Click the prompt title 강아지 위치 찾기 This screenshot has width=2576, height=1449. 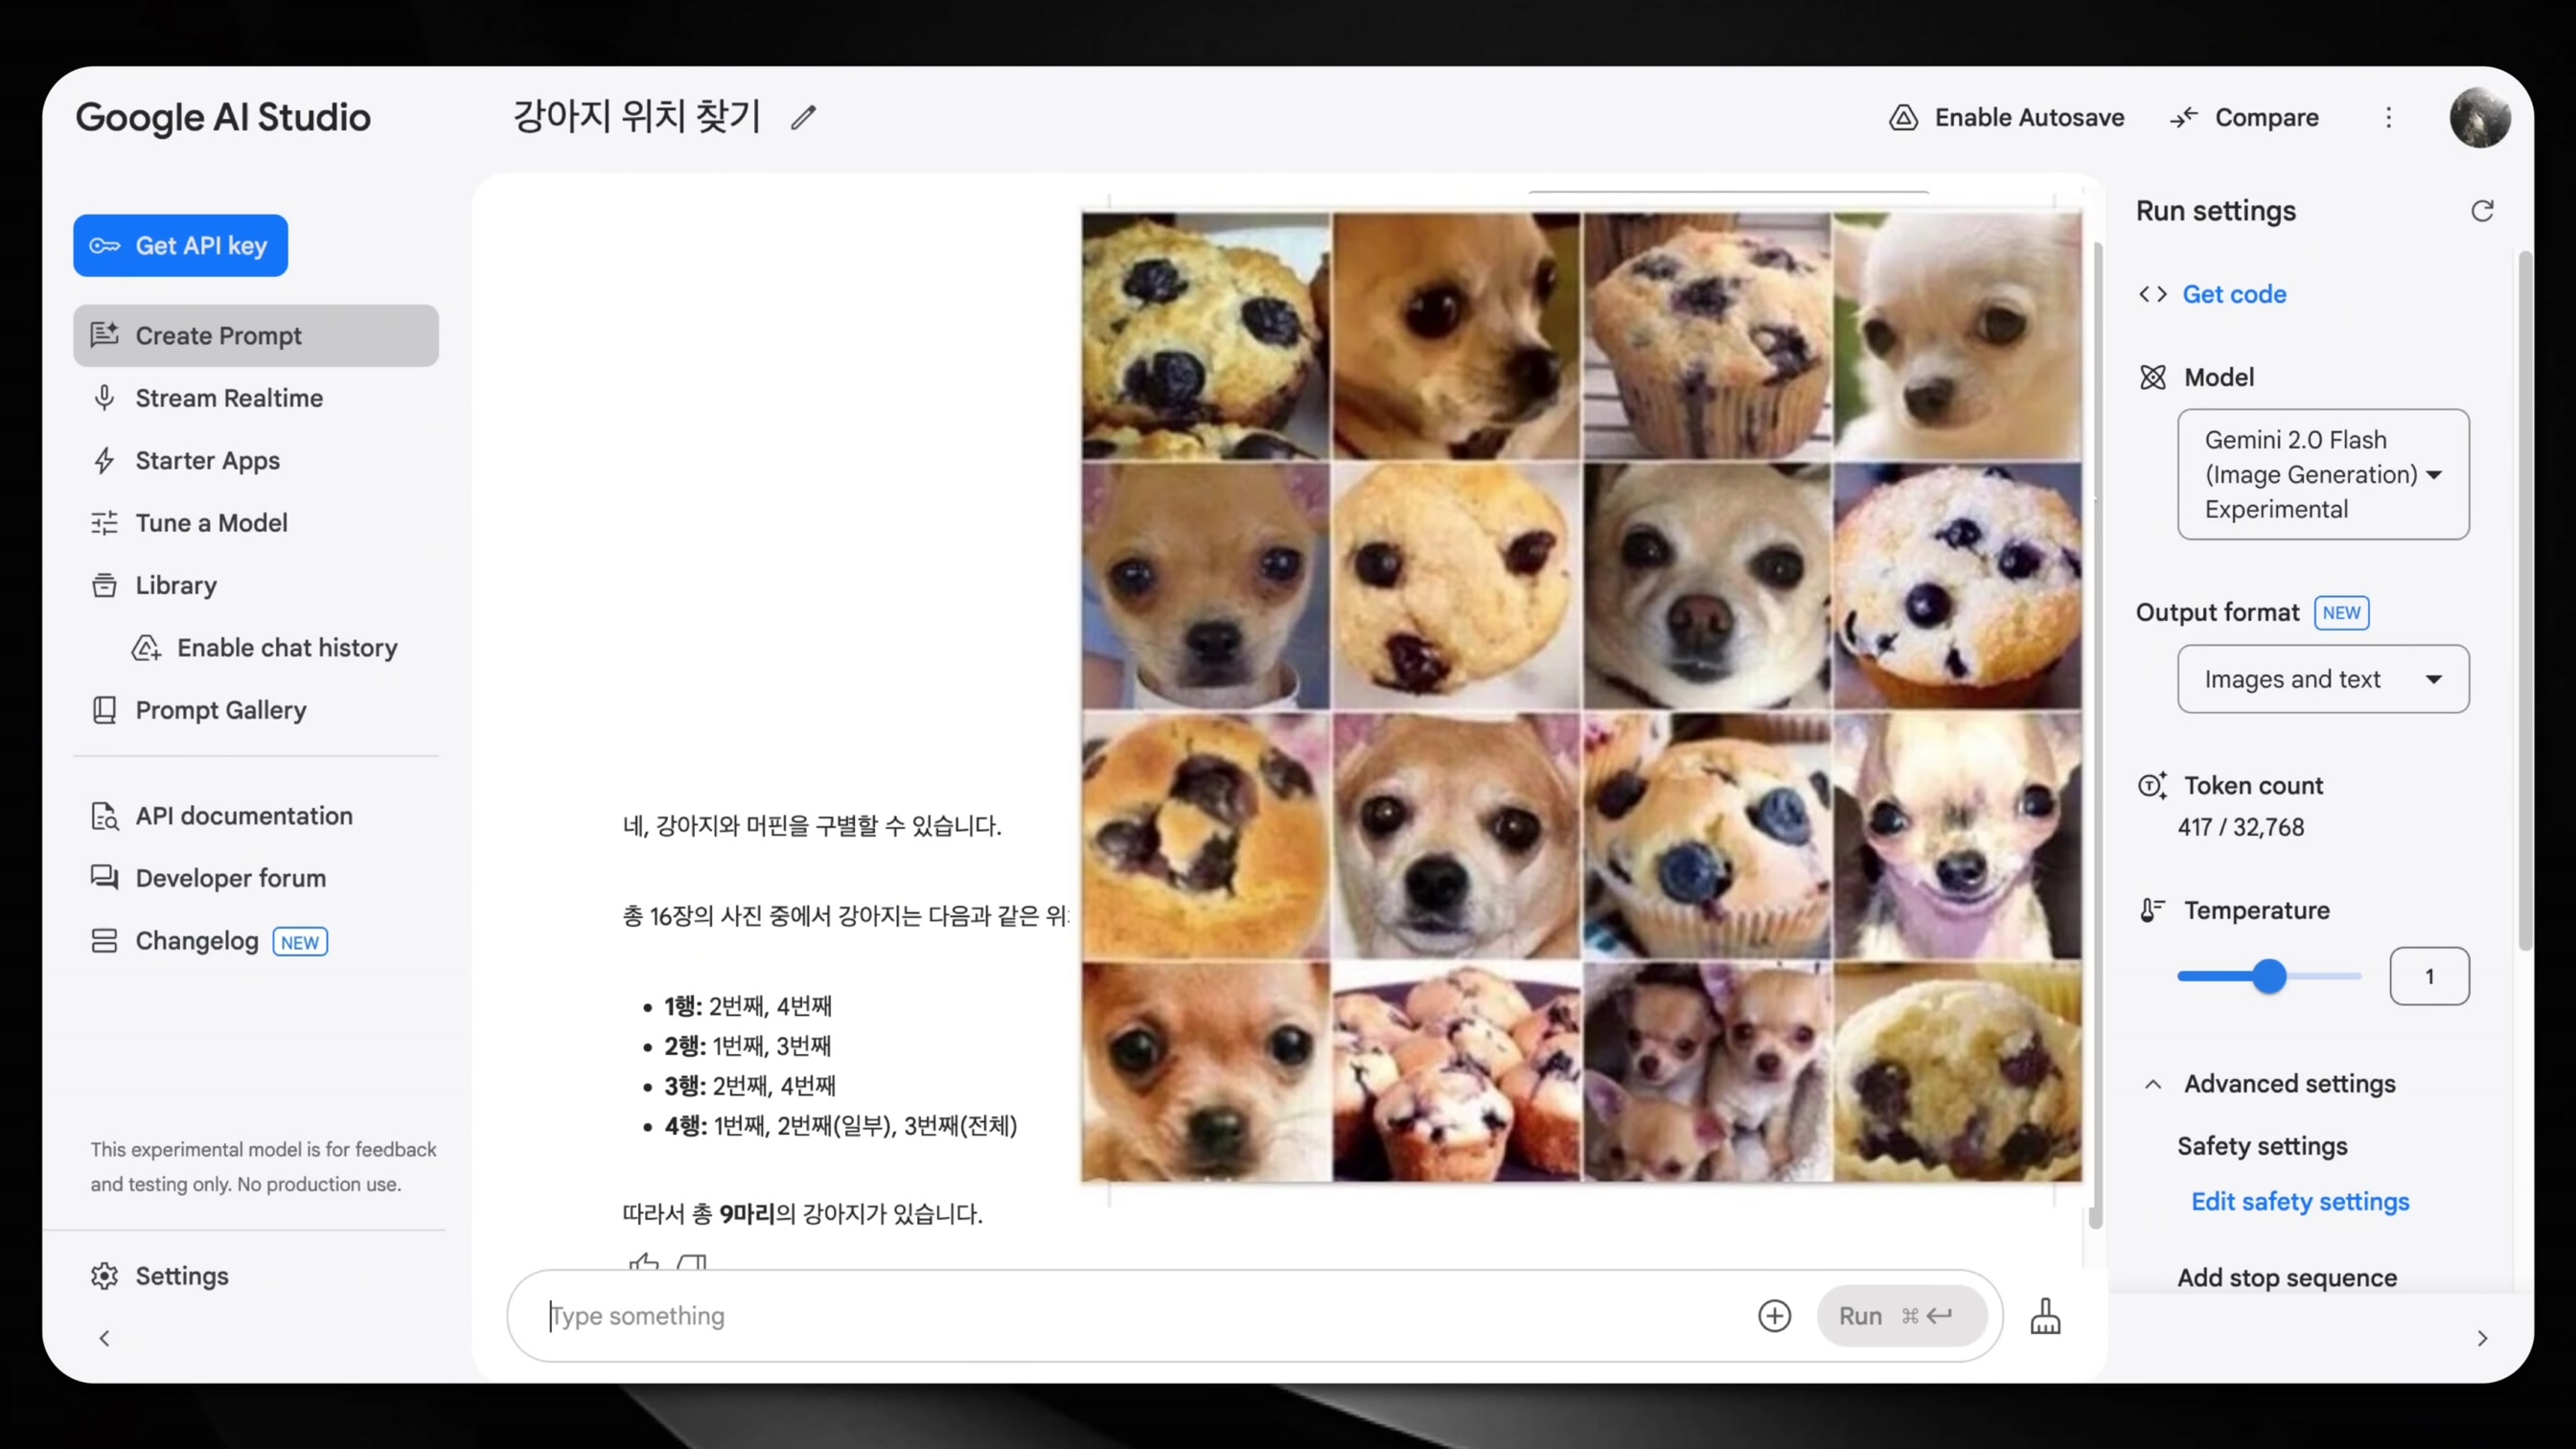pos(637,116)
